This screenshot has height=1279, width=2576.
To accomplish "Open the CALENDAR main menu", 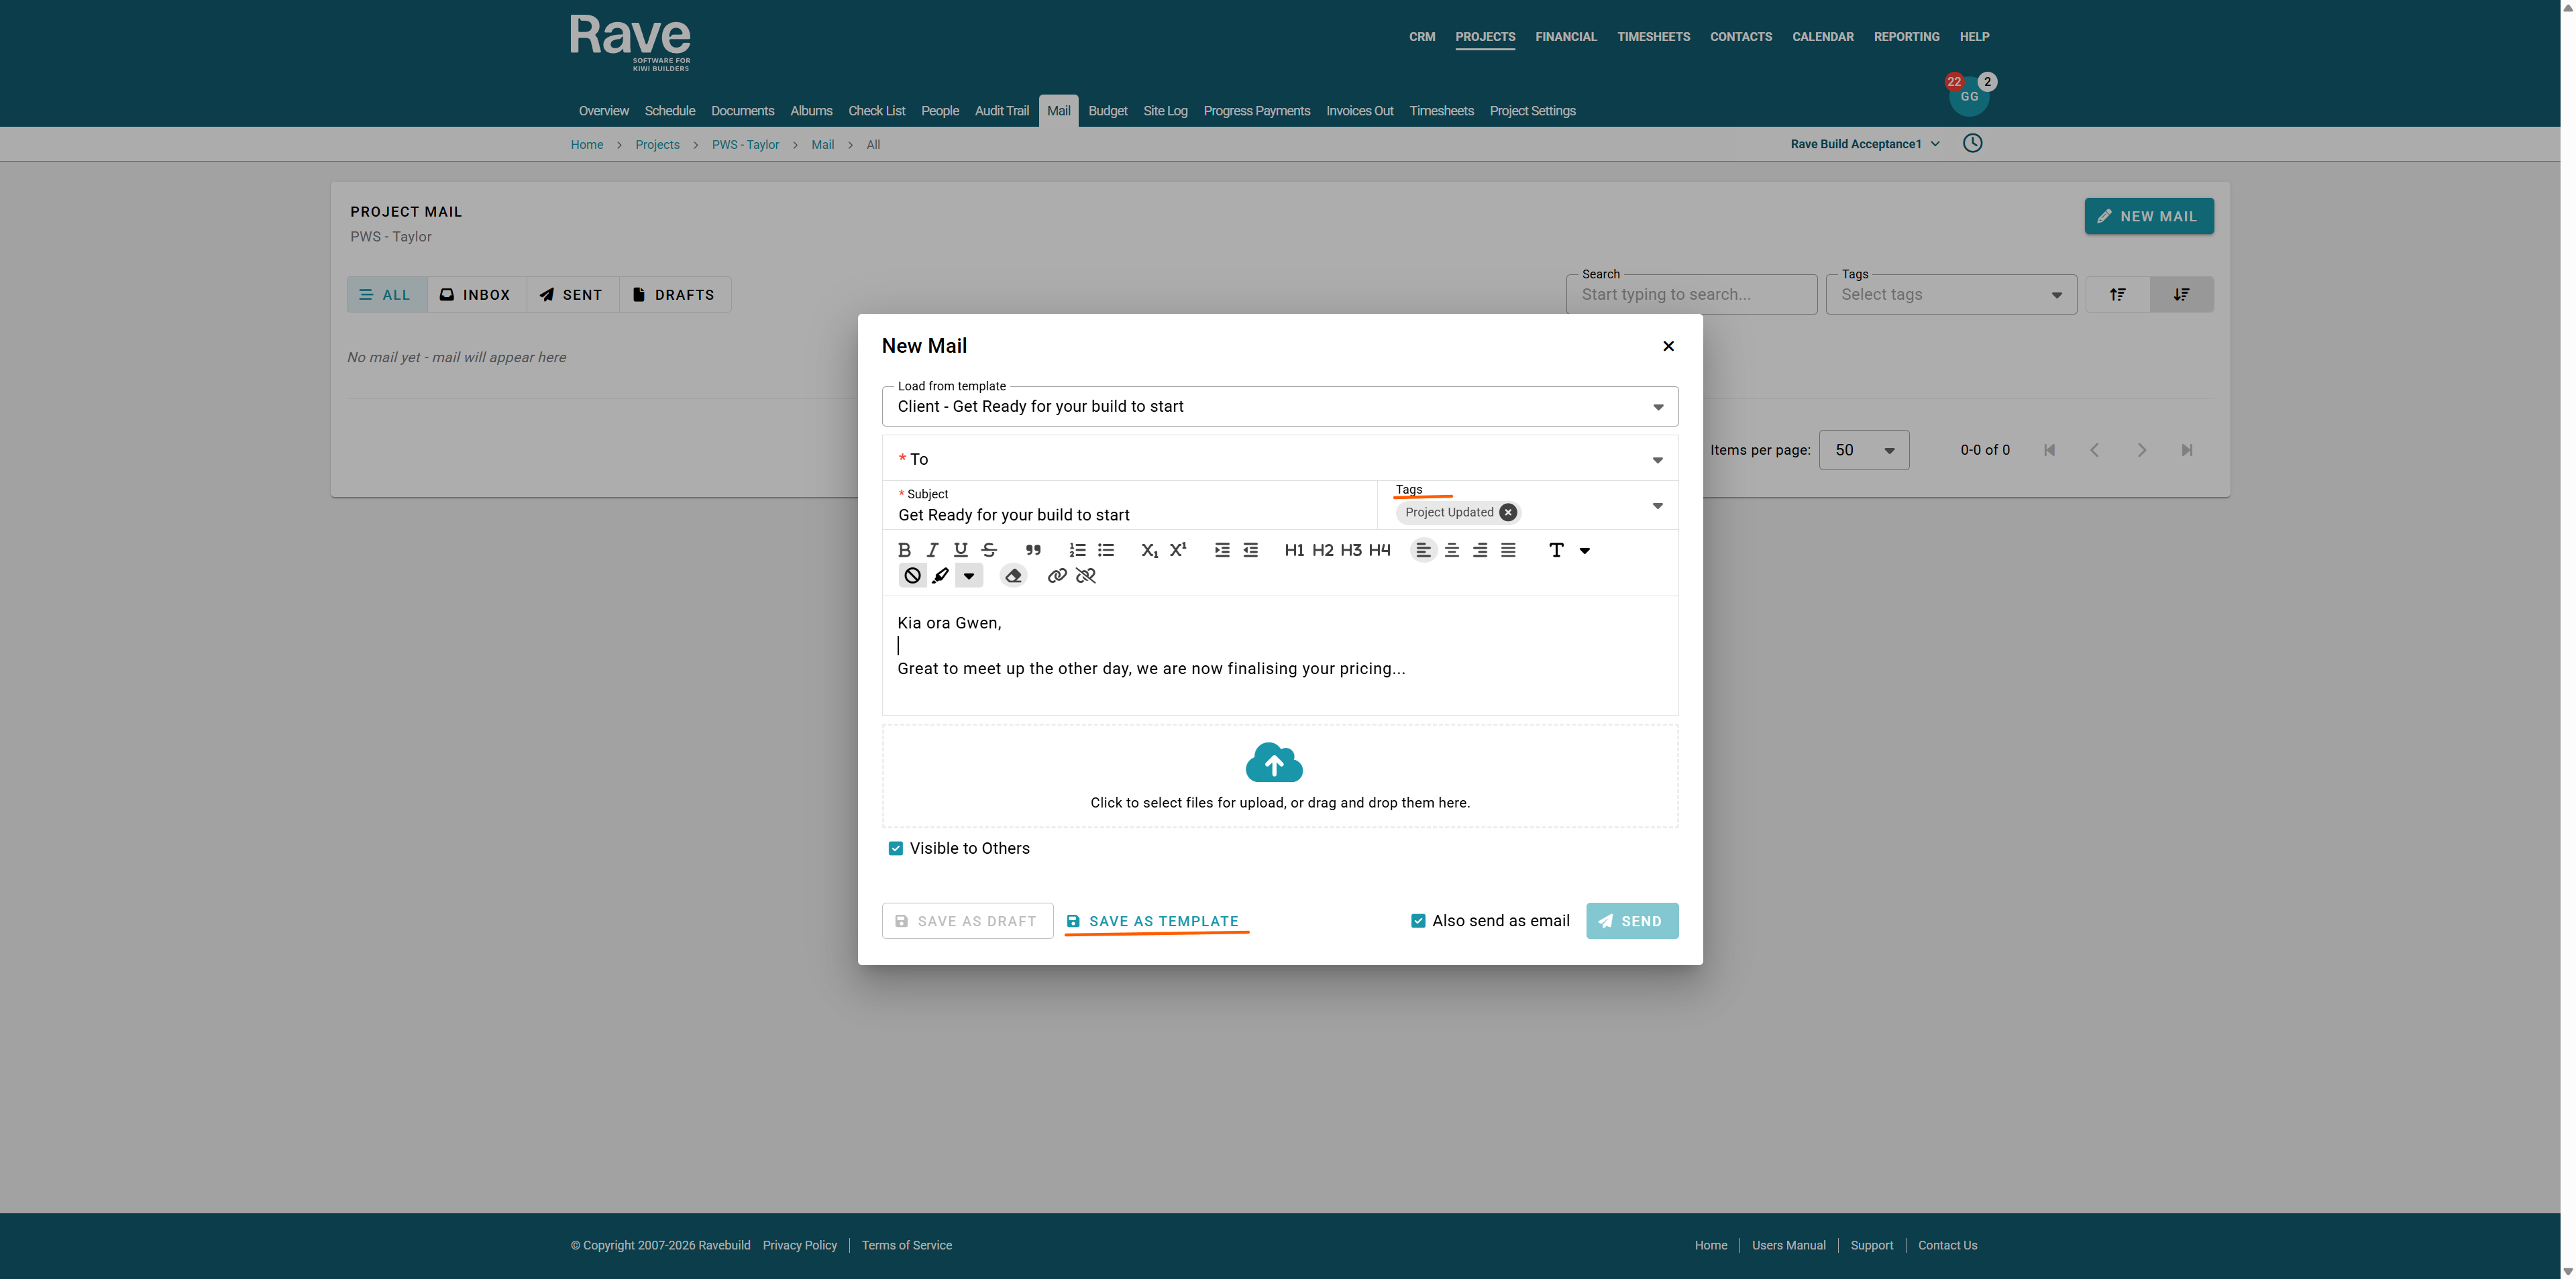I will coord(1822,37).
